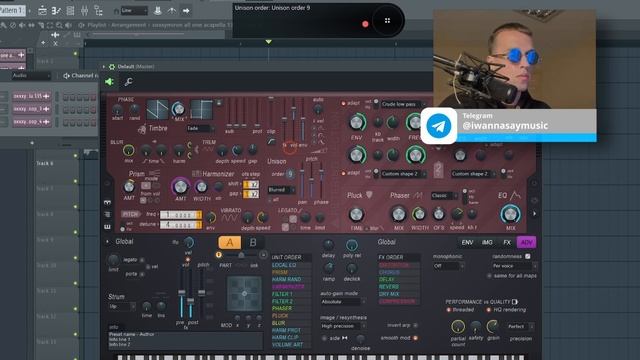Switch to the FX tab

click(x=507, y=242)
